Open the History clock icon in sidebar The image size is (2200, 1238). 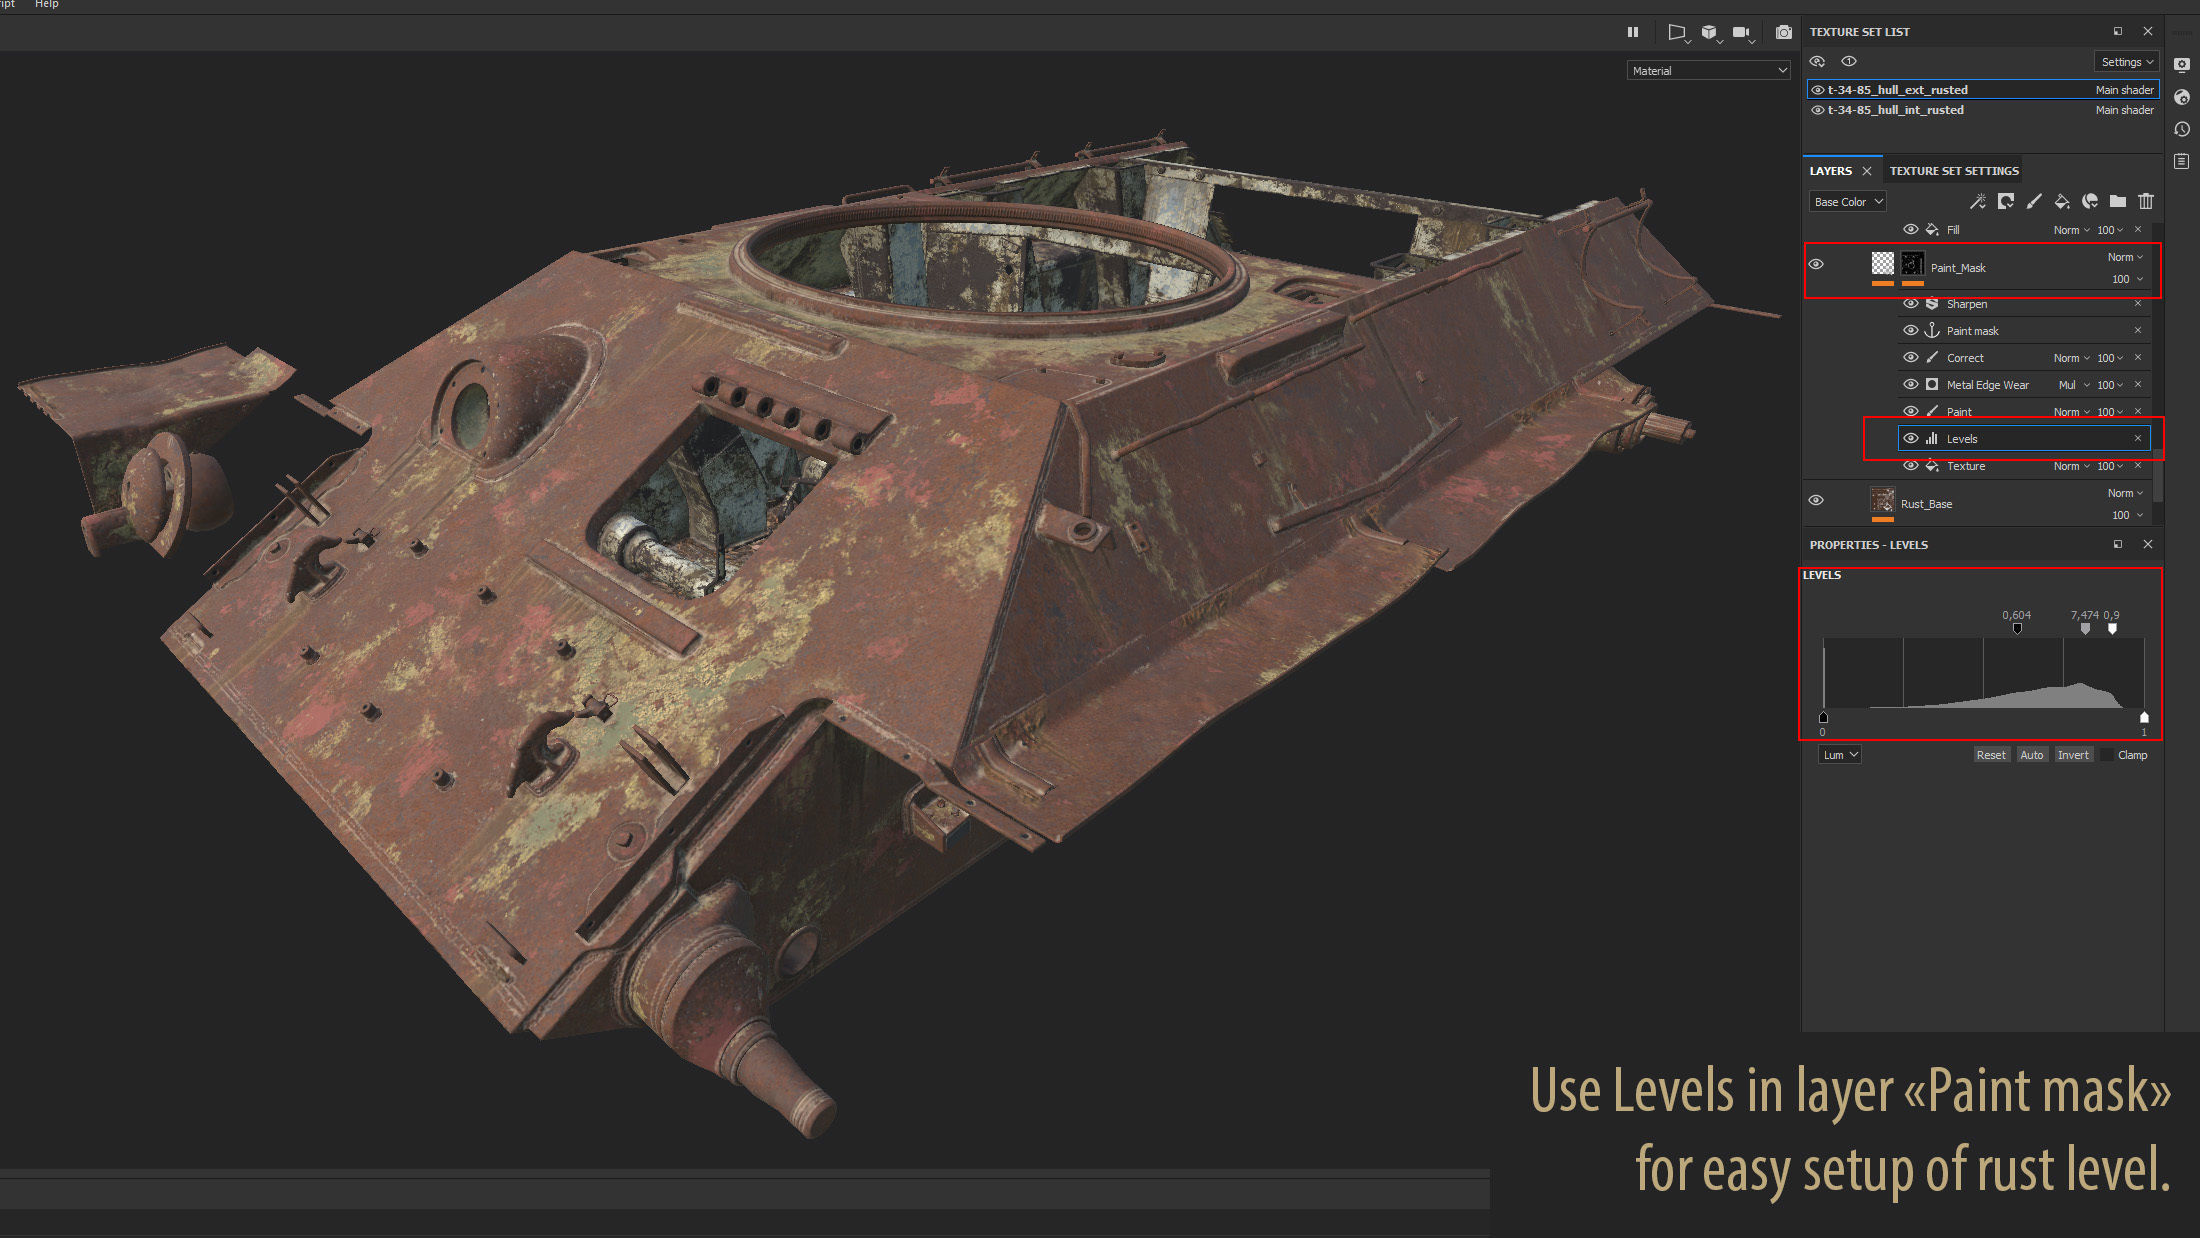coord(2182,129)
